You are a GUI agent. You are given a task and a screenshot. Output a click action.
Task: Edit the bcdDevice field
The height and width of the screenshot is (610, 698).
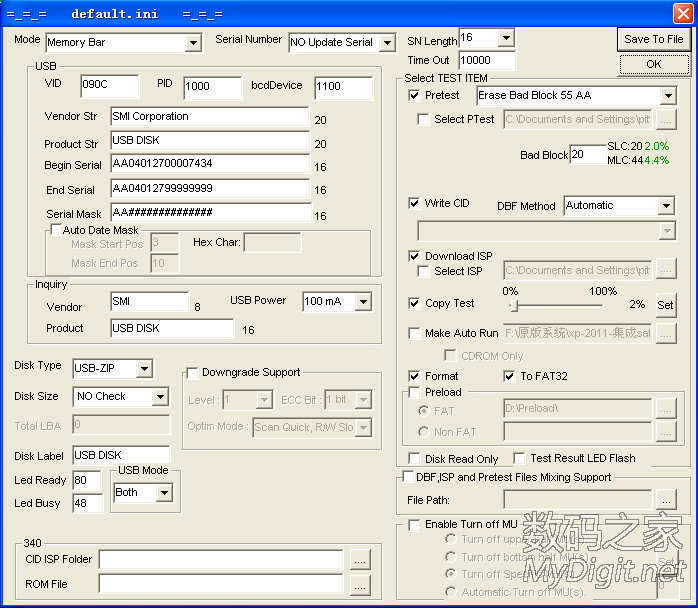tap(344, 87)
